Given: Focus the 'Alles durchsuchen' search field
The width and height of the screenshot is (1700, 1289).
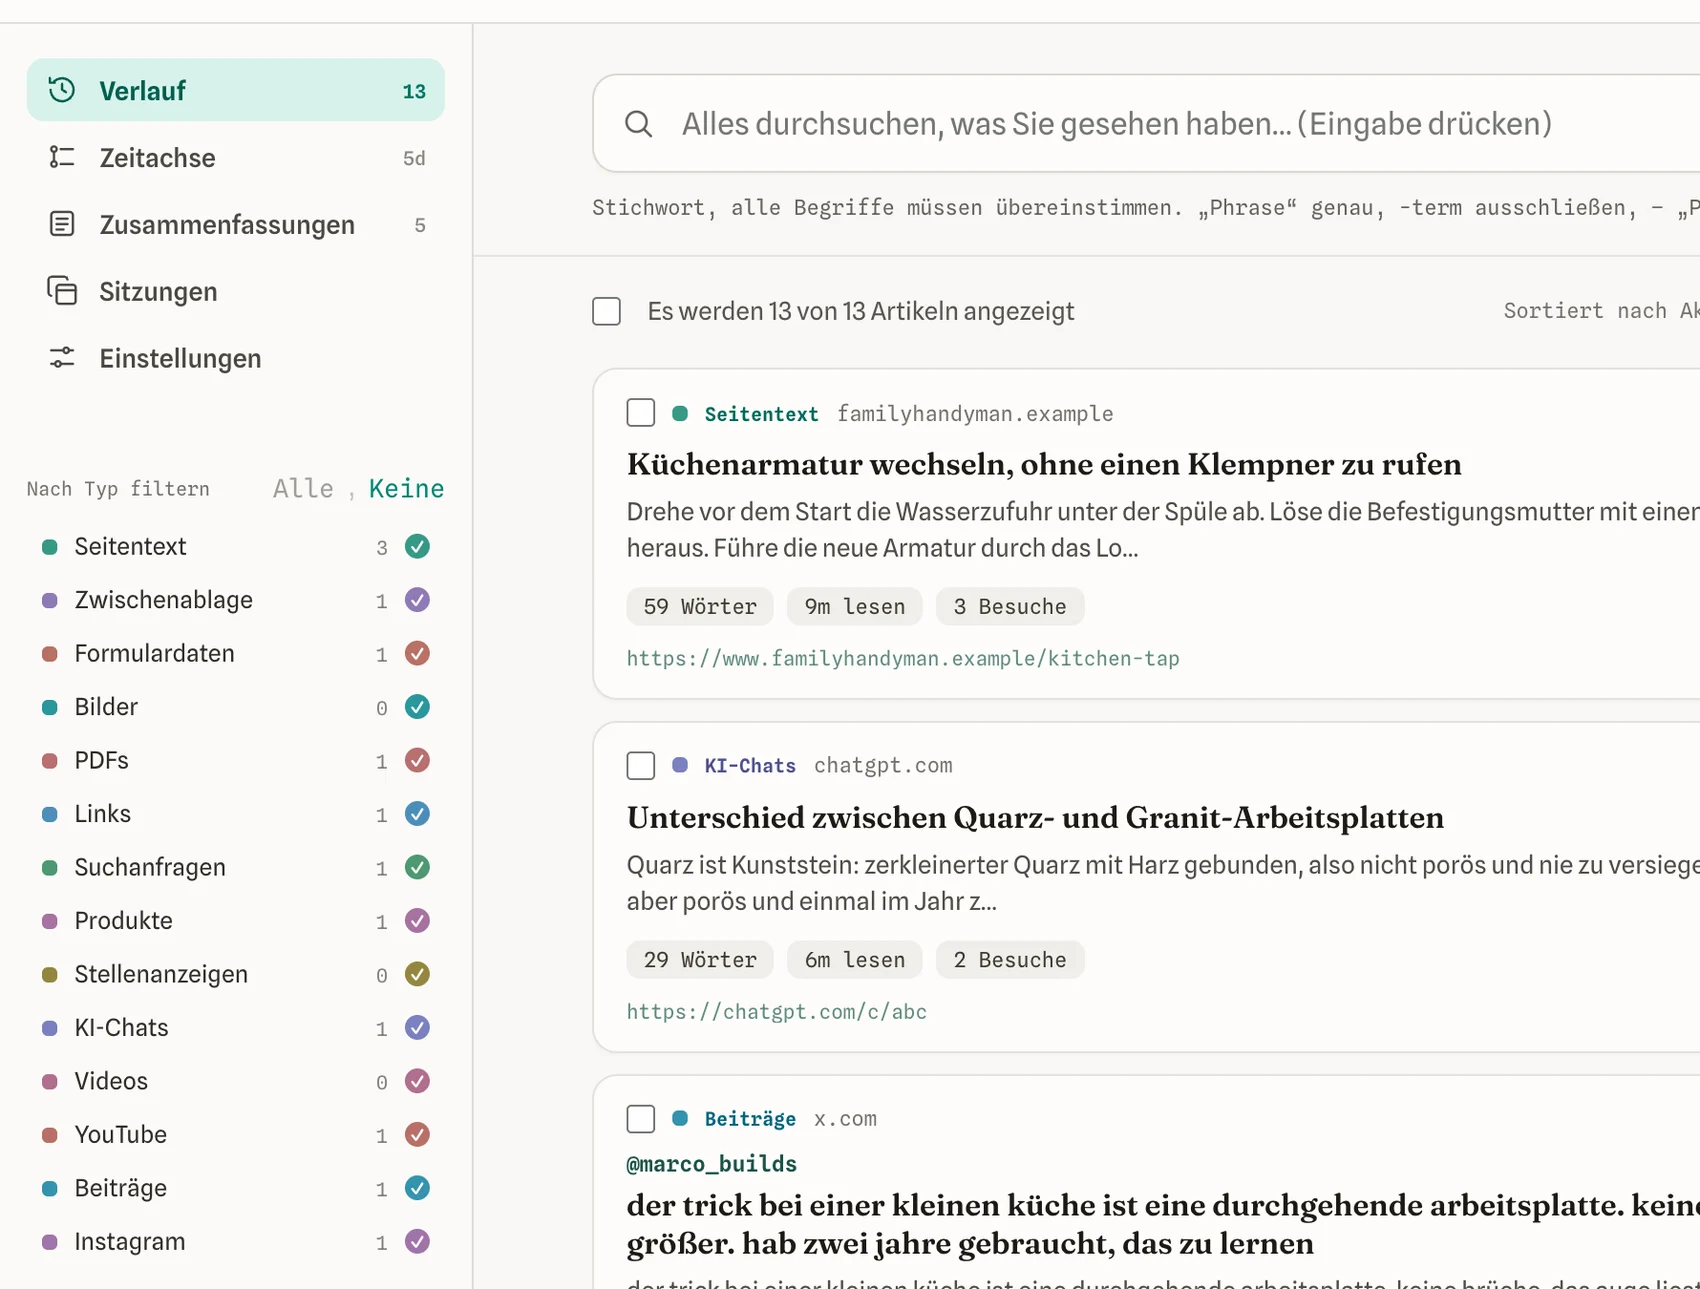Looking at the screenshot, I should click(1150, 124).
